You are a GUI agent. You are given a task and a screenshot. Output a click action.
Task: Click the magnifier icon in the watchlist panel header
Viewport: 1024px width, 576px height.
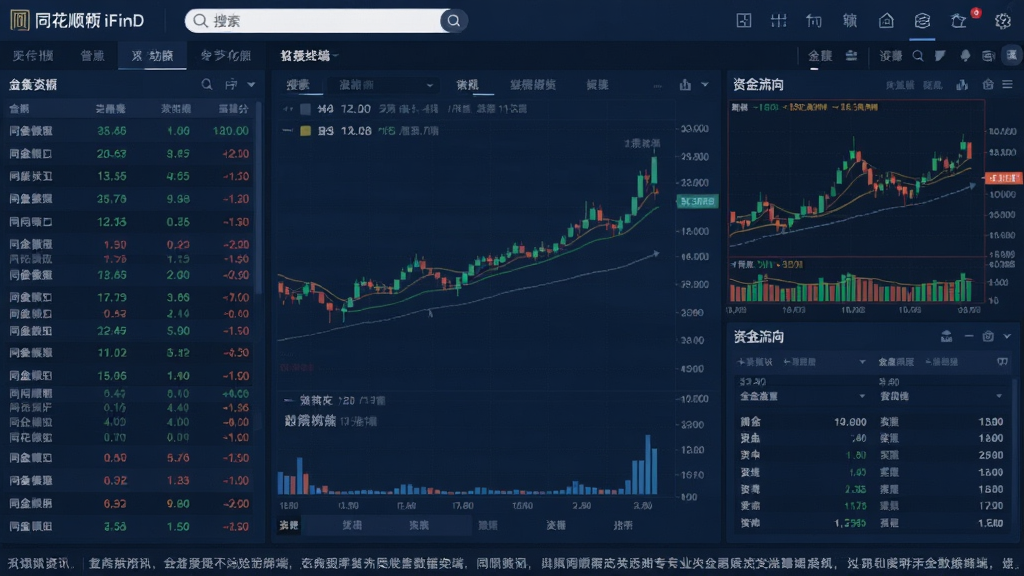click(206, 84)
